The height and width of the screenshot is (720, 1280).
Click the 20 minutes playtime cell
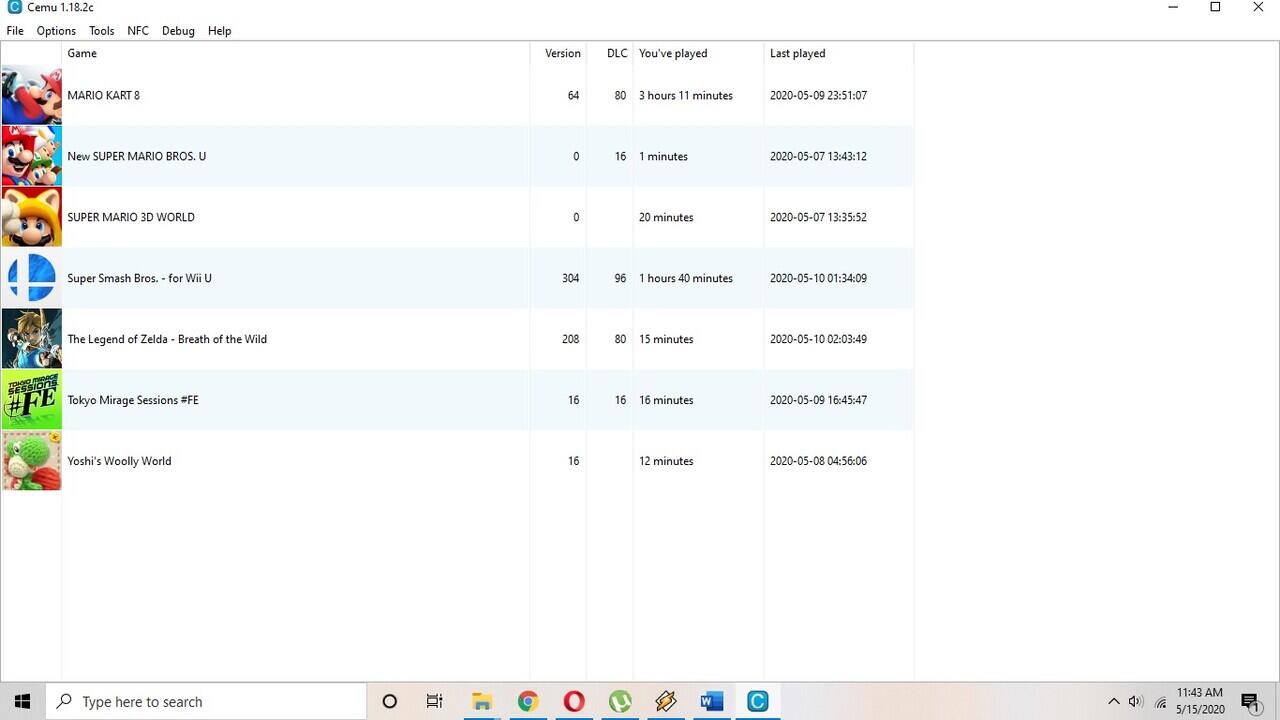[666, 218]
